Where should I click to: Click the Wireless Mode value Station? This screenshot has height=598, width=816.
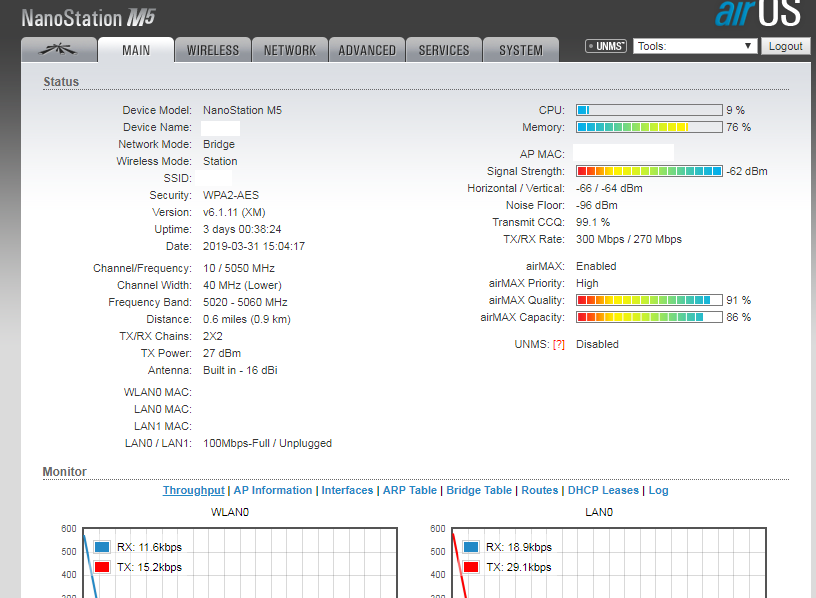click(220, 161)
